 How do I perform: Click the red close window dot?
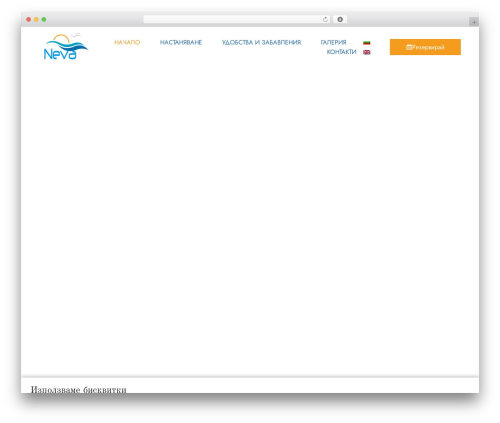[29, 19]
